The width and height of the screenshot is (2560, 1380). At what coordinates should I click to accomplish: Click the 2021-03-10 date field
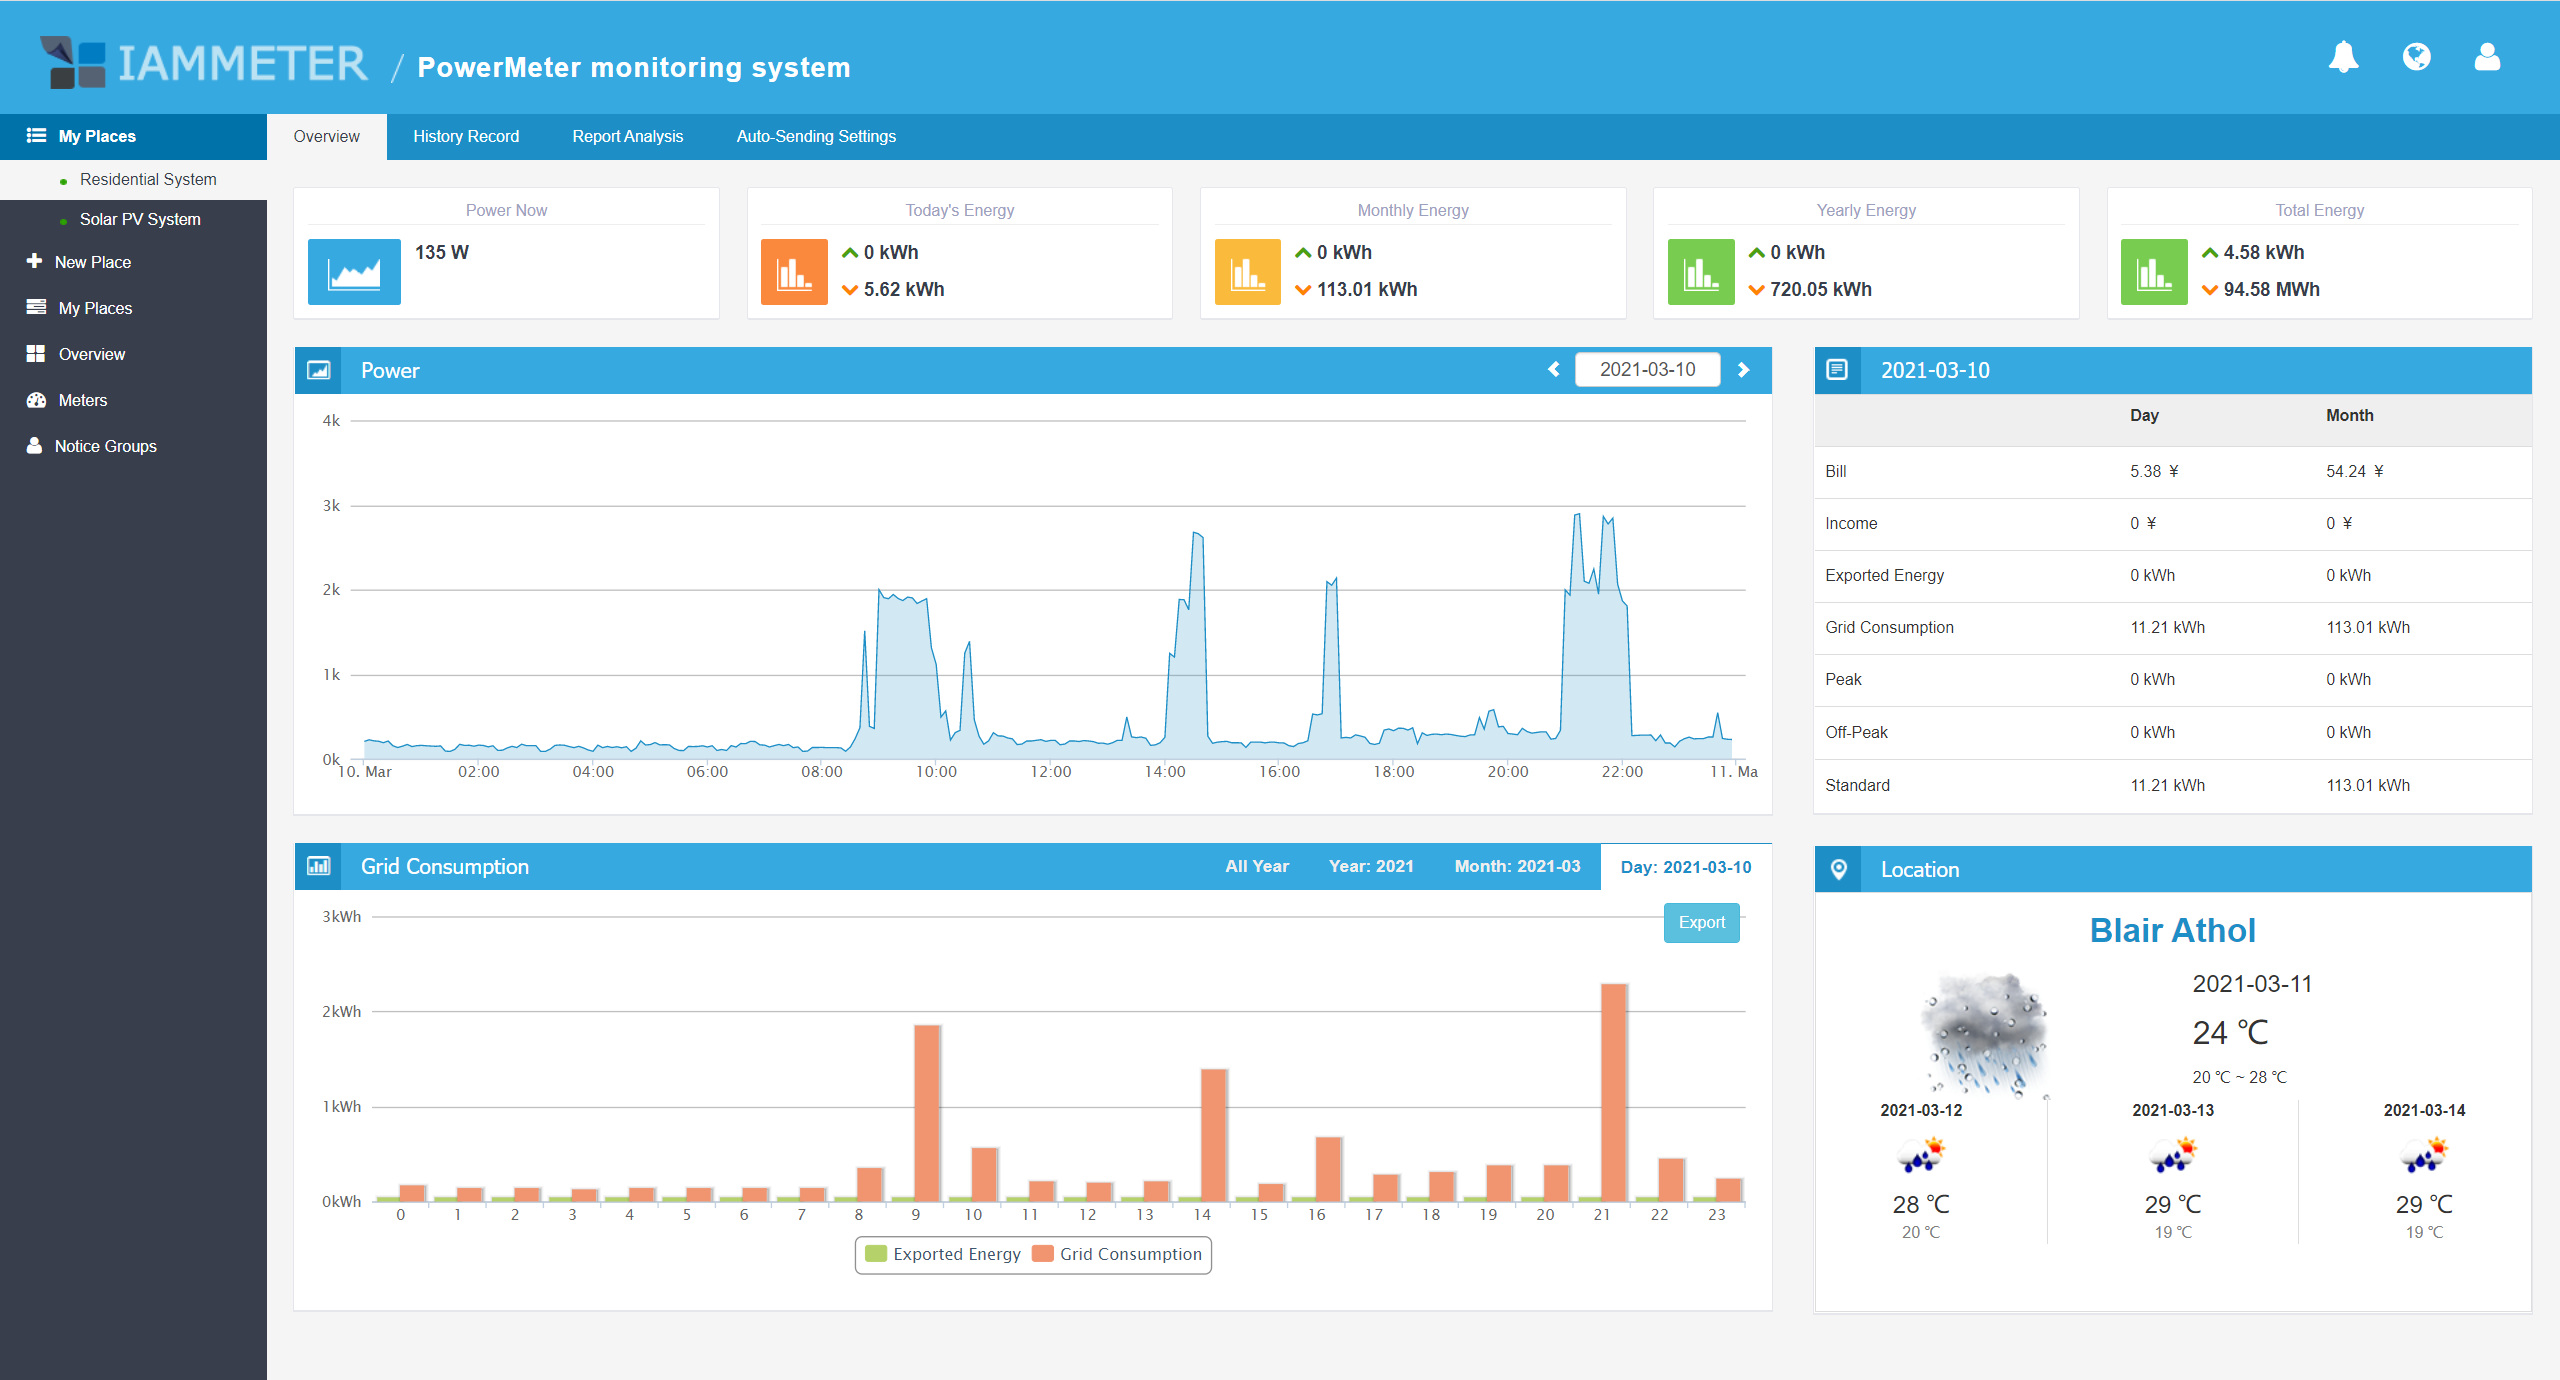click(x=1647, y=370)
